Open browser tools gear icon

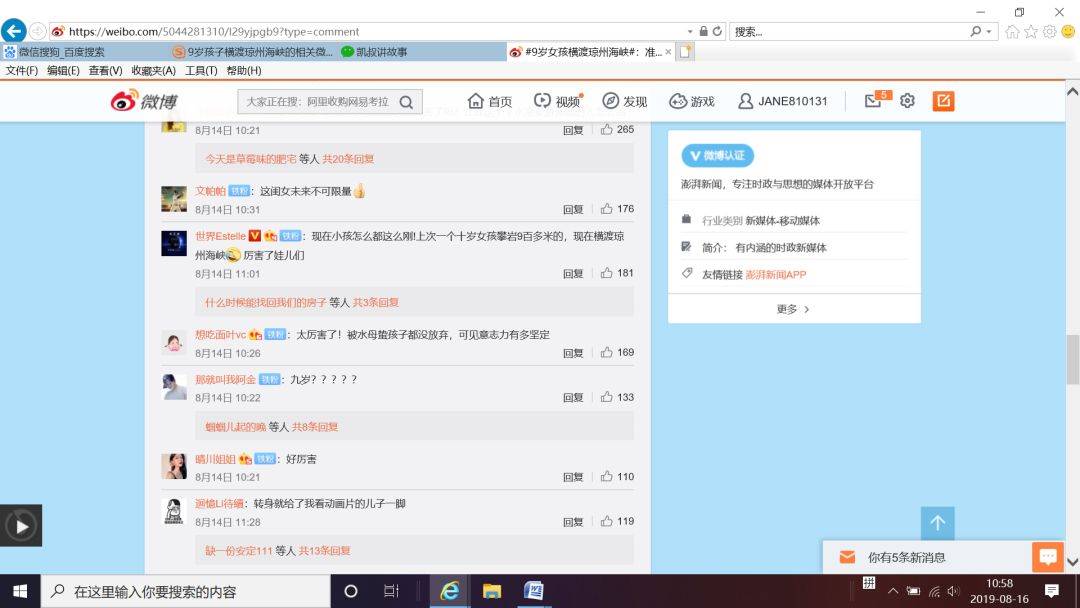tap(1049, 32)
